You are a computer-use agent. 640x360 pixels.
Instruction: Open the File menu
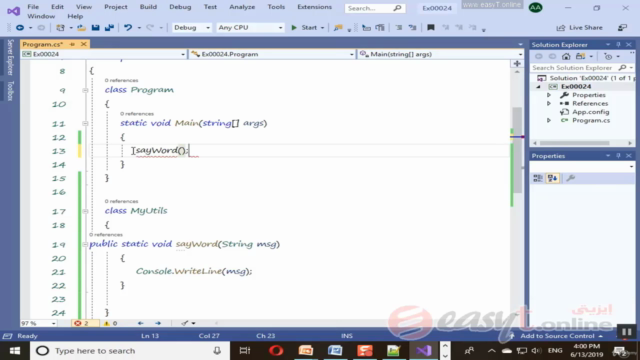pos(33,7)
